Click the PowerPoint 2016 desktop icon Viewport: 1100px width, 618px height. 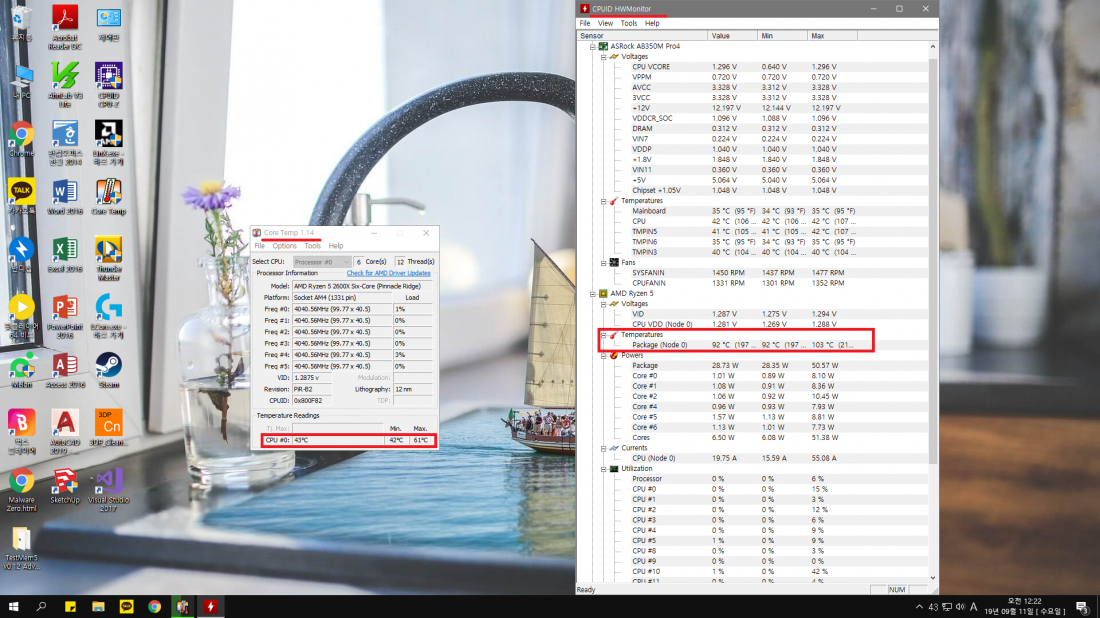click(65, 317)
